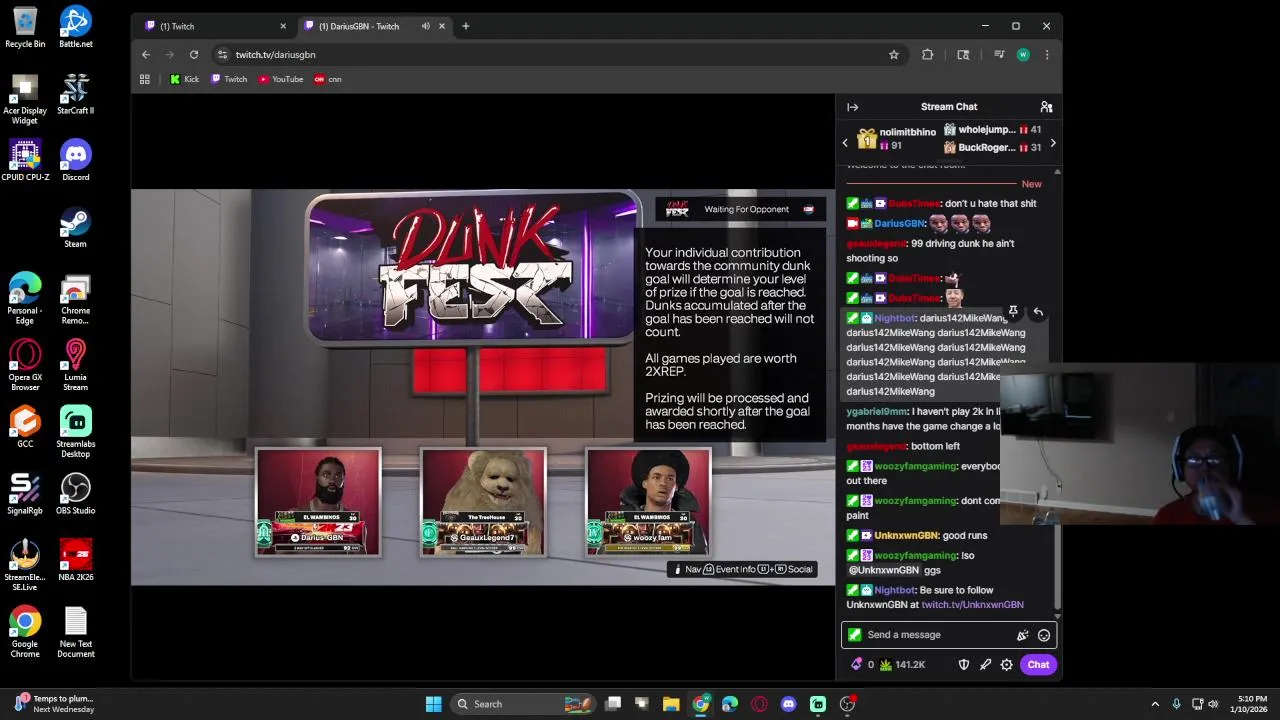Open the shield mode icon
1280x720 pixels.
point(964,664)
